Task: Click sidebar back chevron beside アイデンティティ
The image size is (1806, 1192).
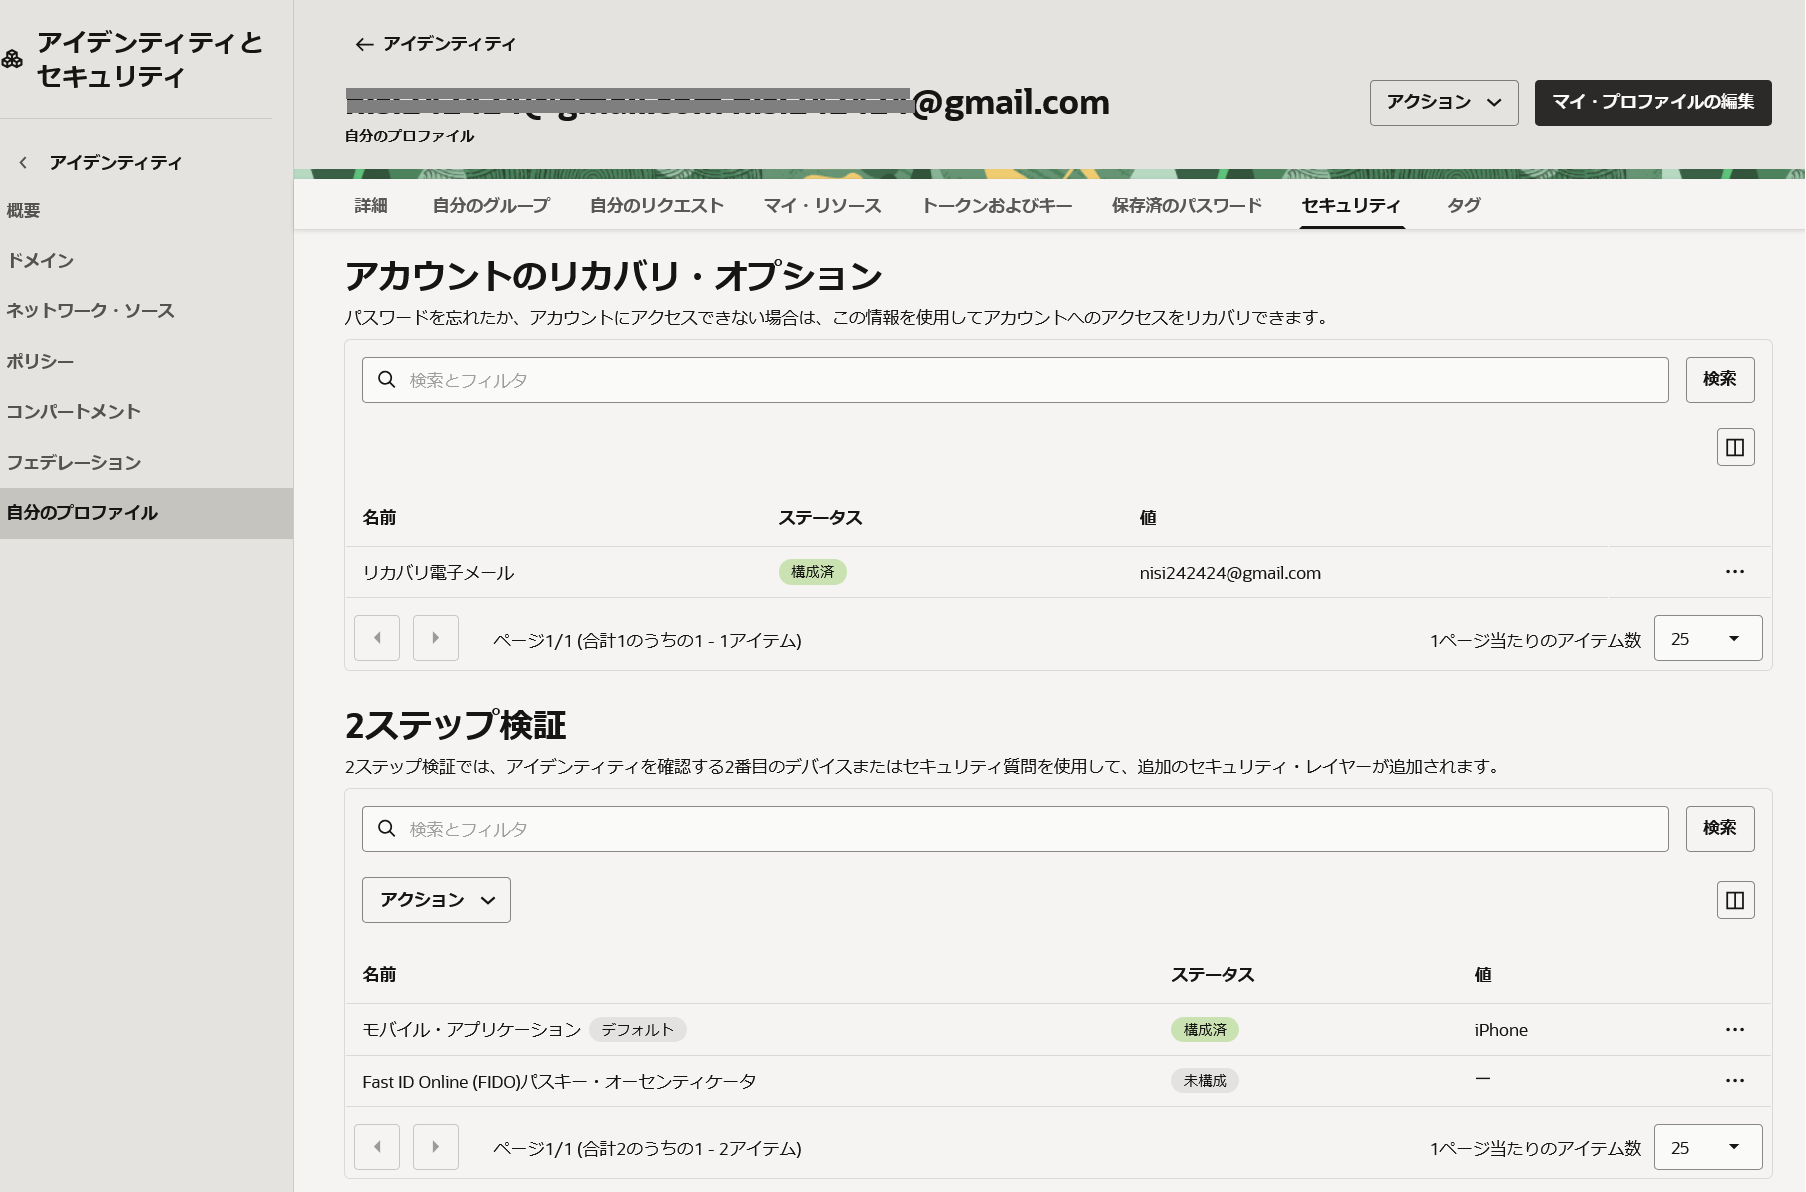Action: click(x=23, y=162)
